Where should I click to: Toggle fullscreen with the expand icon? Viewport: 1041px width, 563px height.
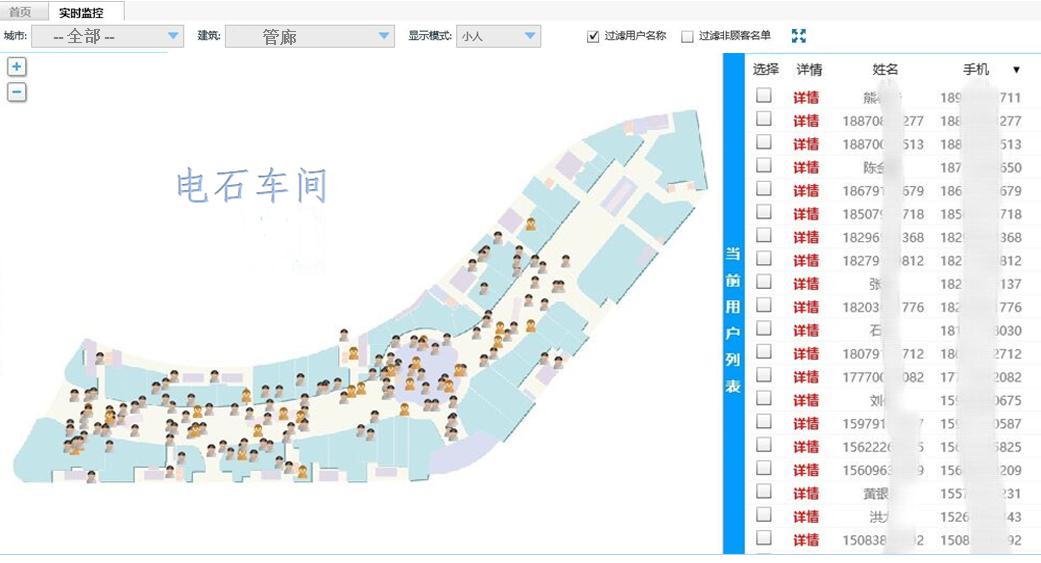pyautogui.click(x=798, y=36)
